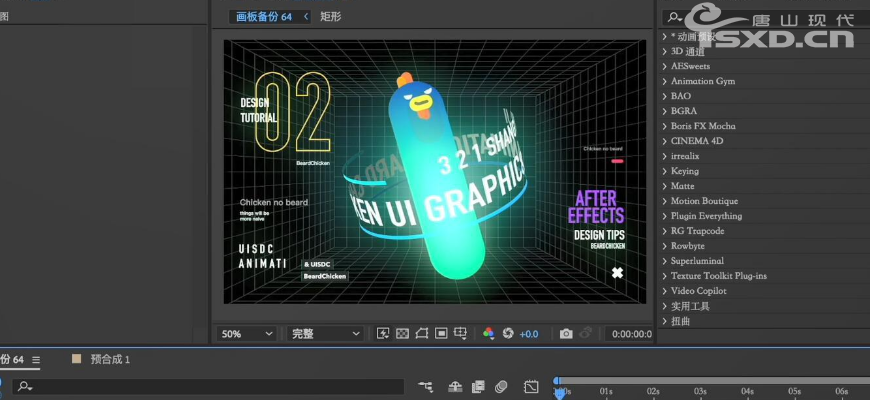Click the tan 预合成 1 label color swatch
The image size is (870, 400).
click(77, 359)
